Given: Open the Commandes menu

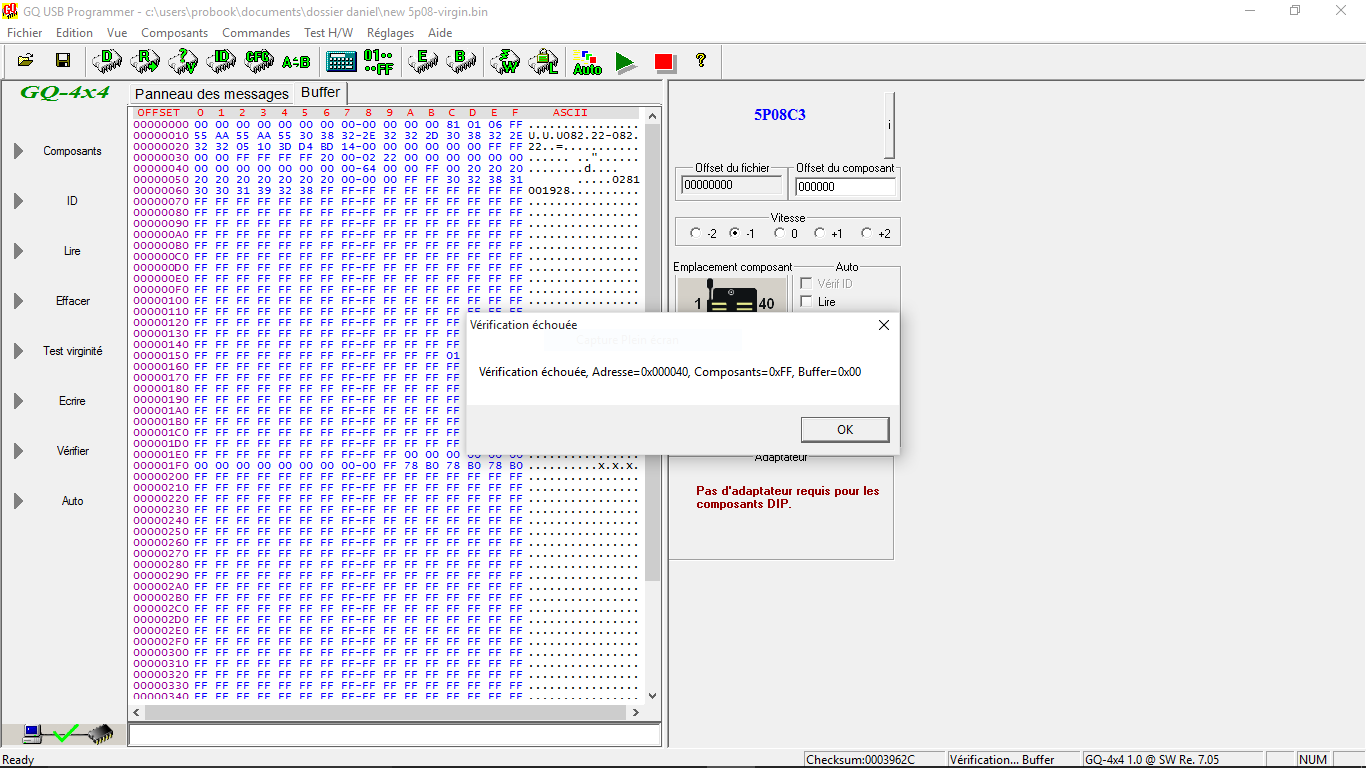Looking at the screenshot, I should click(x=256, y=33).
